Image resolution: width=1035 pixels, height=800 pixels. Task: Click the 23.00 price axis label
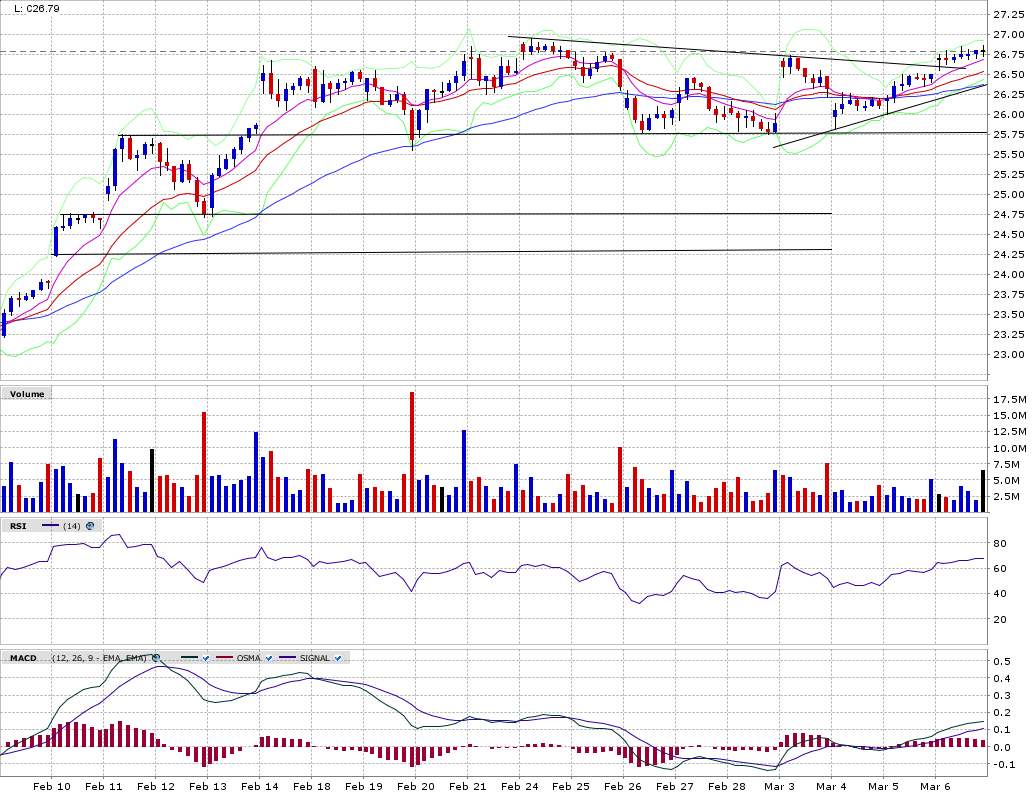1009,354
